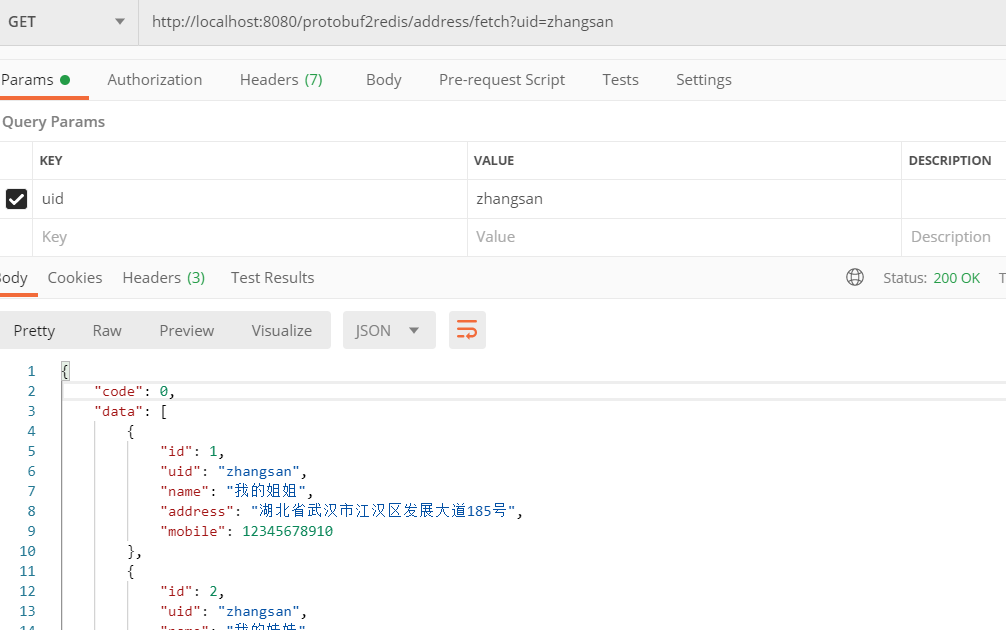Switch response view to Visualize
Screen dimensions: 1006x630
click(x=282, y=330)
